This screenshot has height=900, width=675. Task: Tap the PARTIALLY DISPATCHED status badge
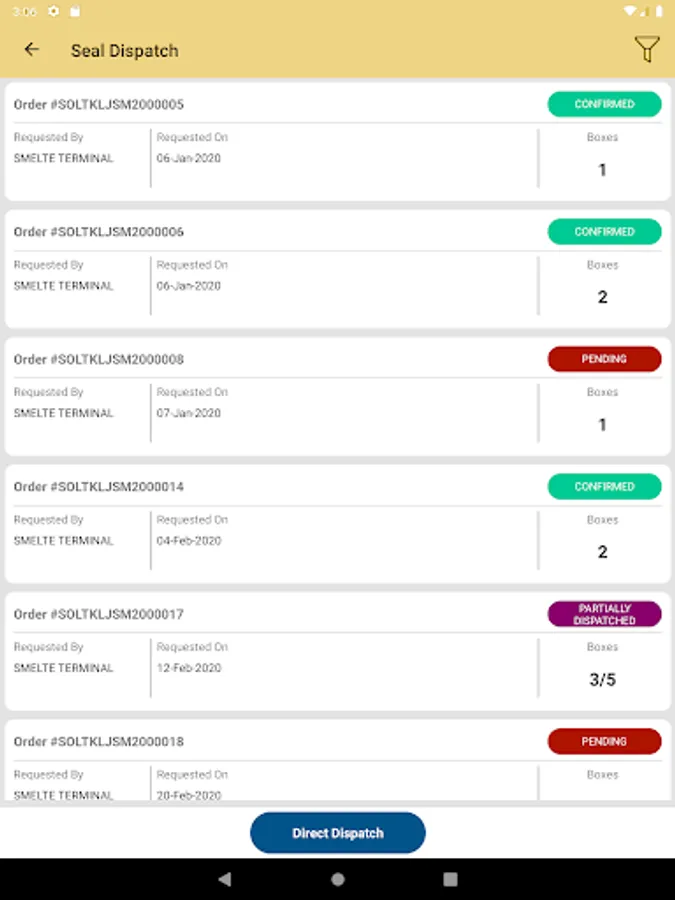(x=604, y=614)
